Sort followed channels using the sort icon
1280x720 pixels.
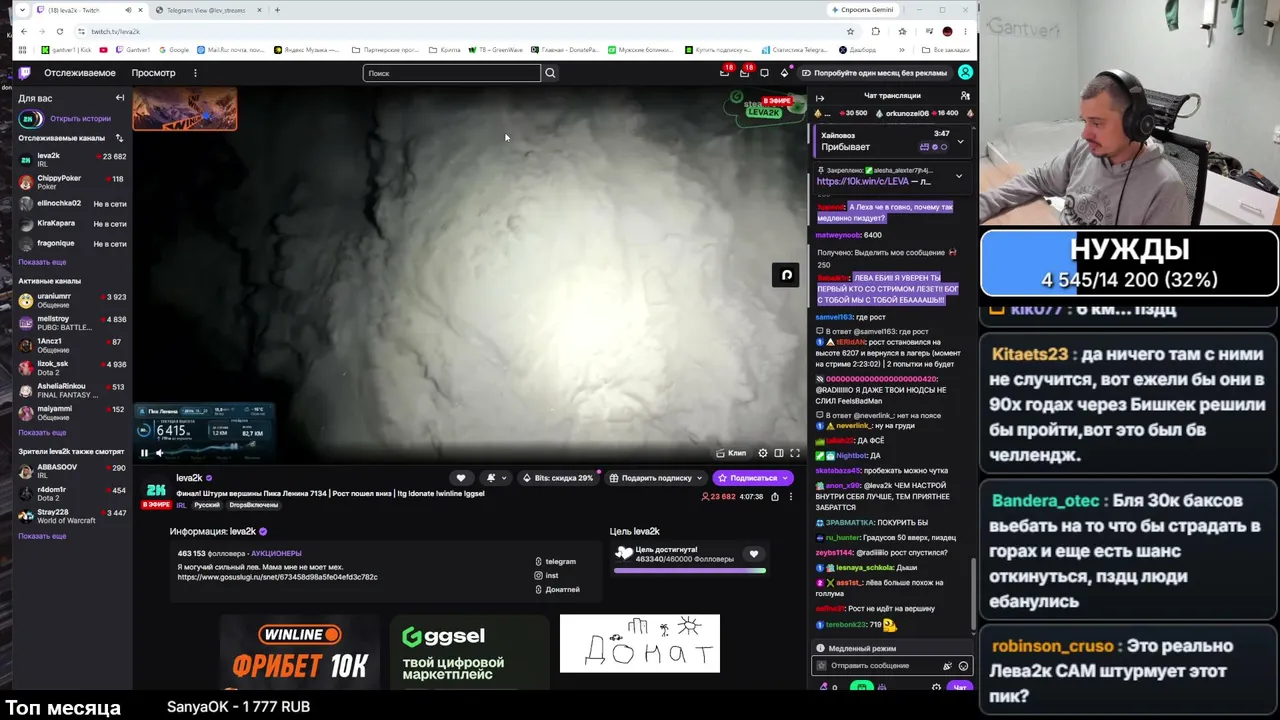(x=120, y=138)
